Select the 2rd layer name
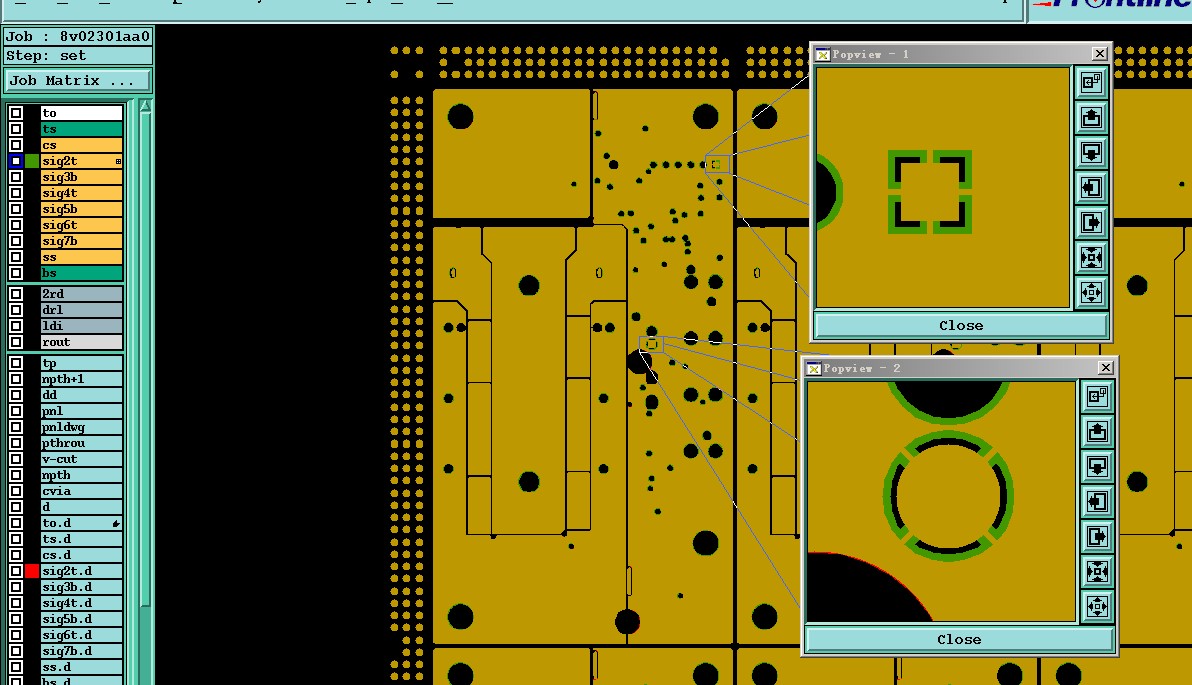Image resolution: width=1192 pixels, height=685 pixels. click(81, 293)
